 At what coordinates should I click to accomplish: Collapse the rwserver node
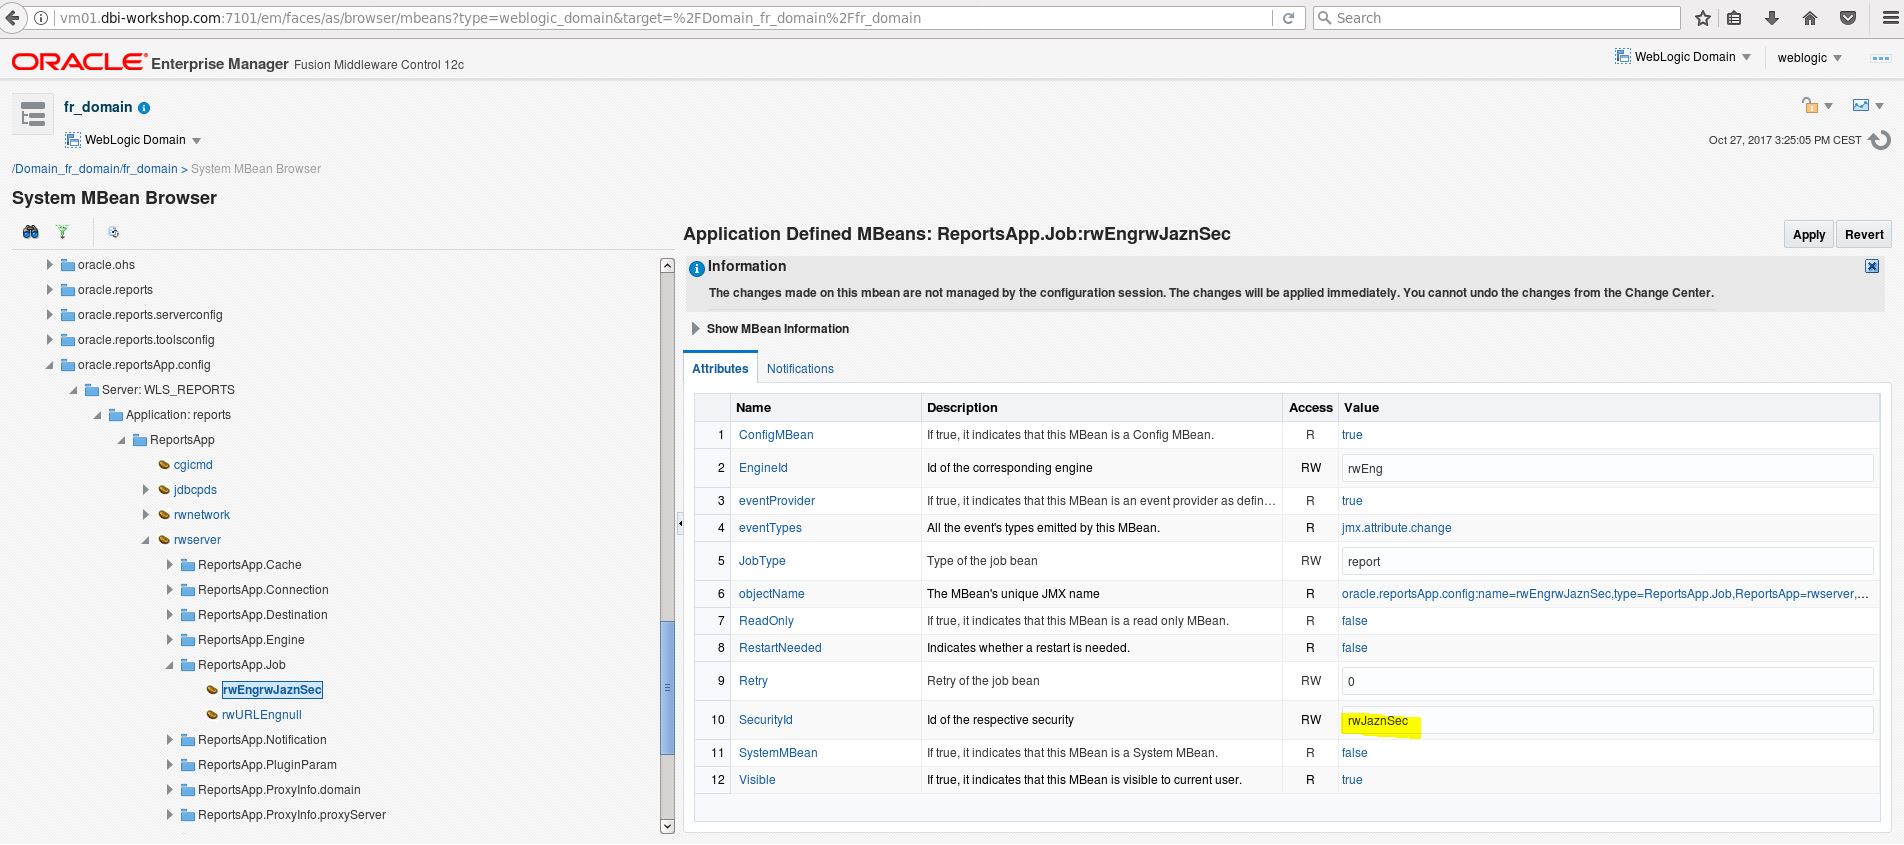click(146, 540)
